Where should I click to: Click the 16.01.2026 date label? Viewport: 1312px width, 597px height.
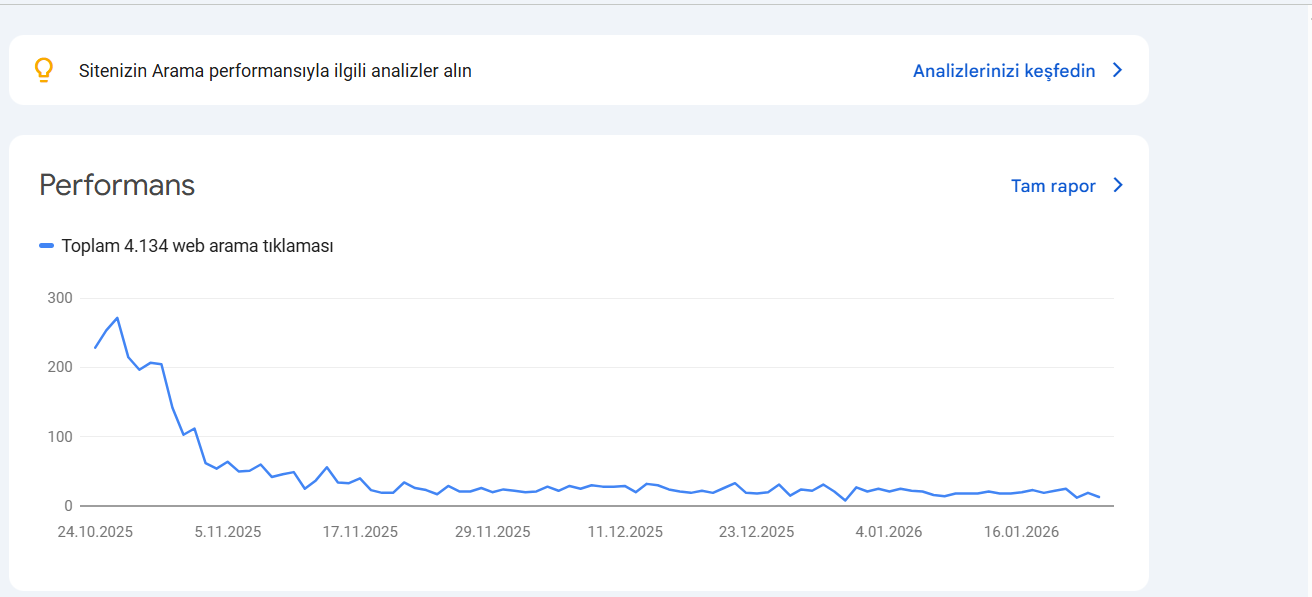point(1021,532)
